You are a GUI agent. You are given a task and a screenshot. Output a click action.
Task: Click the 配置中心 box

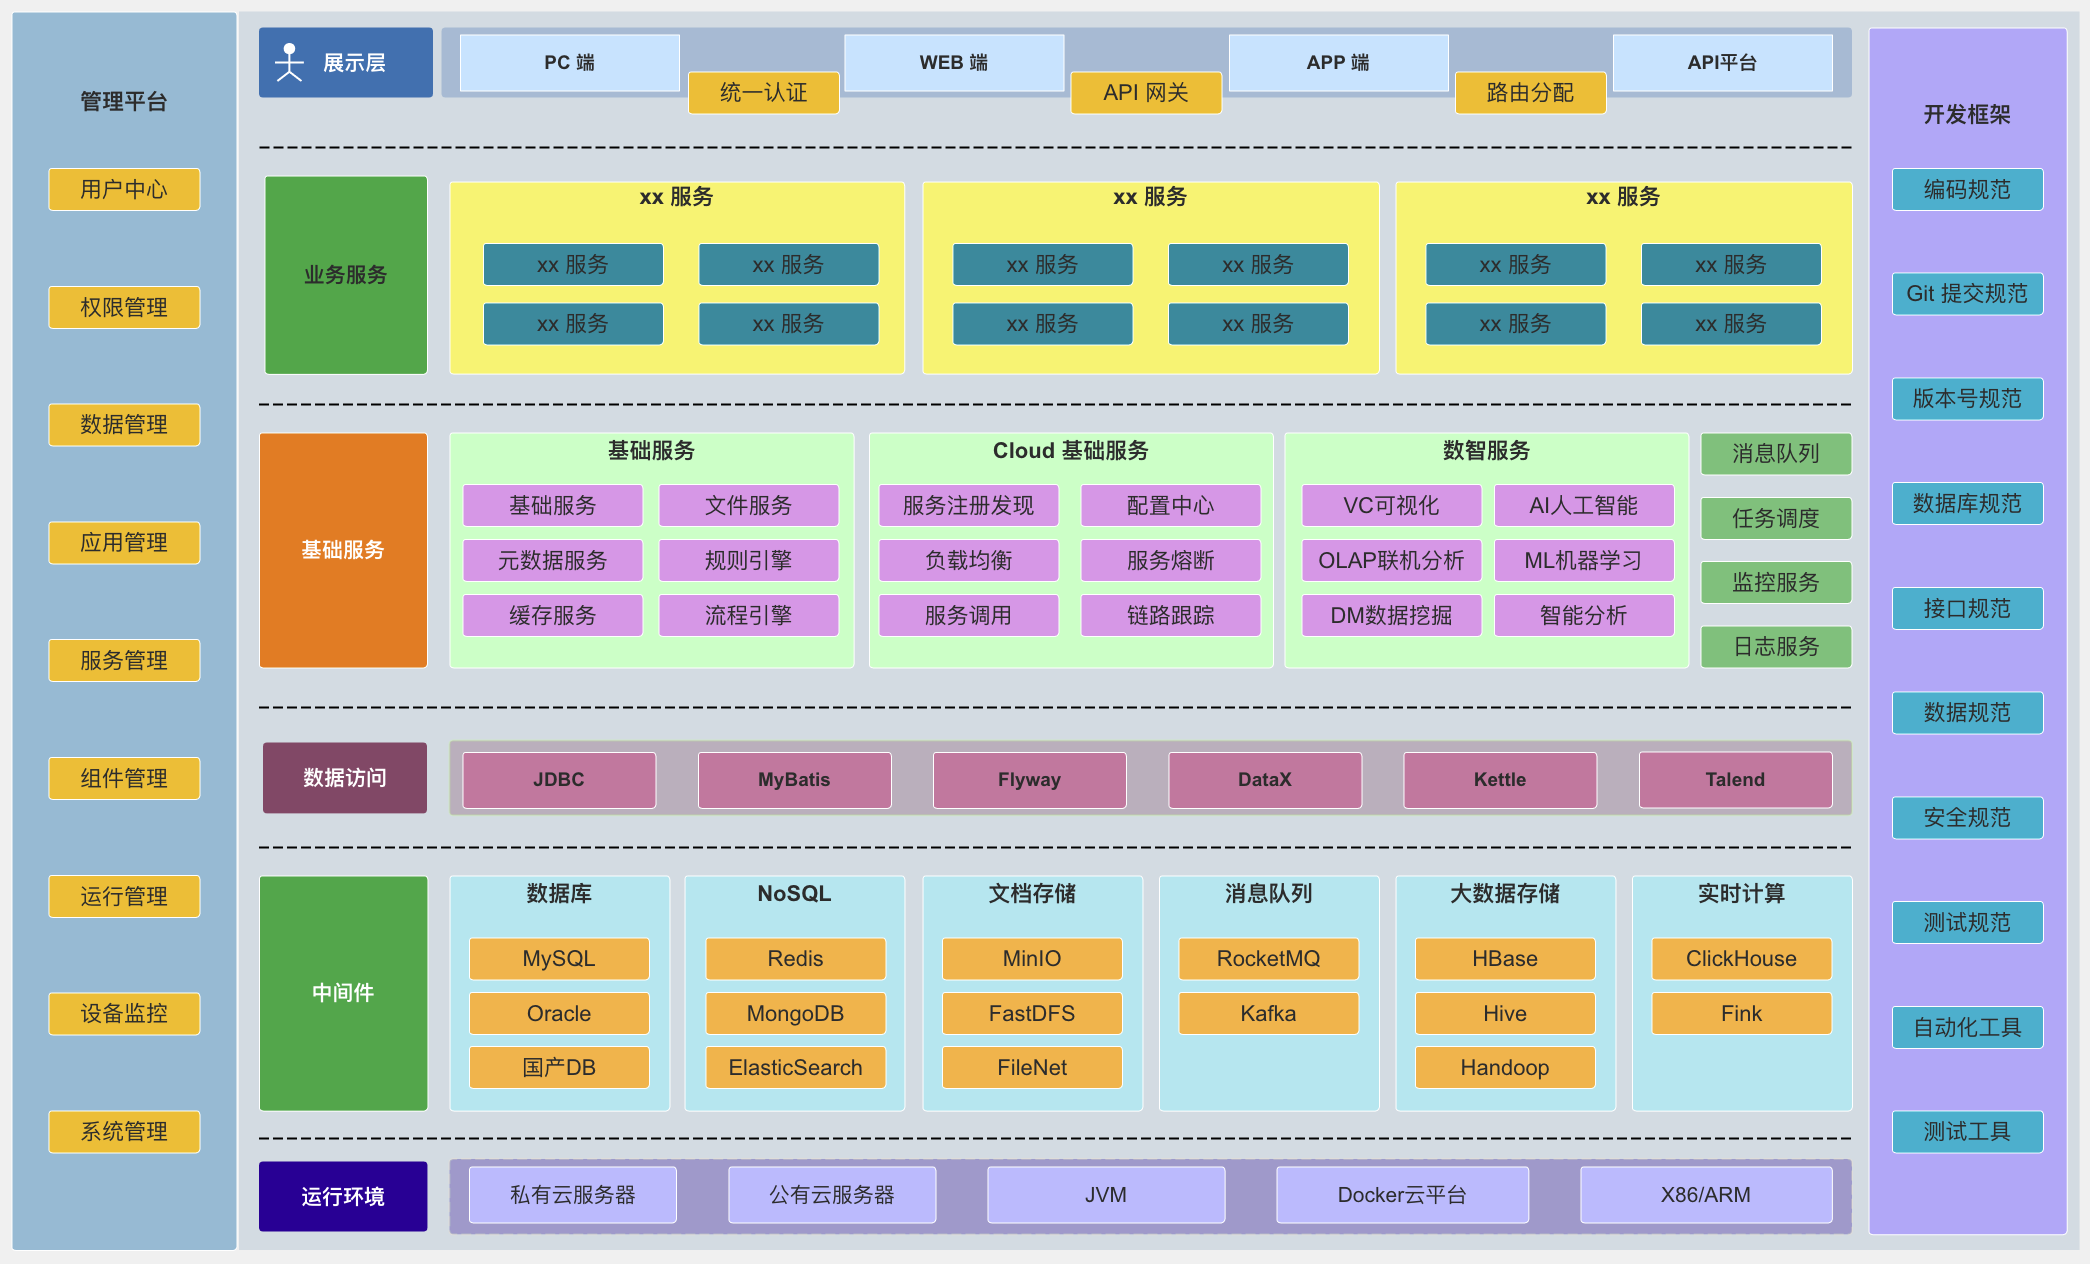click(x=1171, y=506)
